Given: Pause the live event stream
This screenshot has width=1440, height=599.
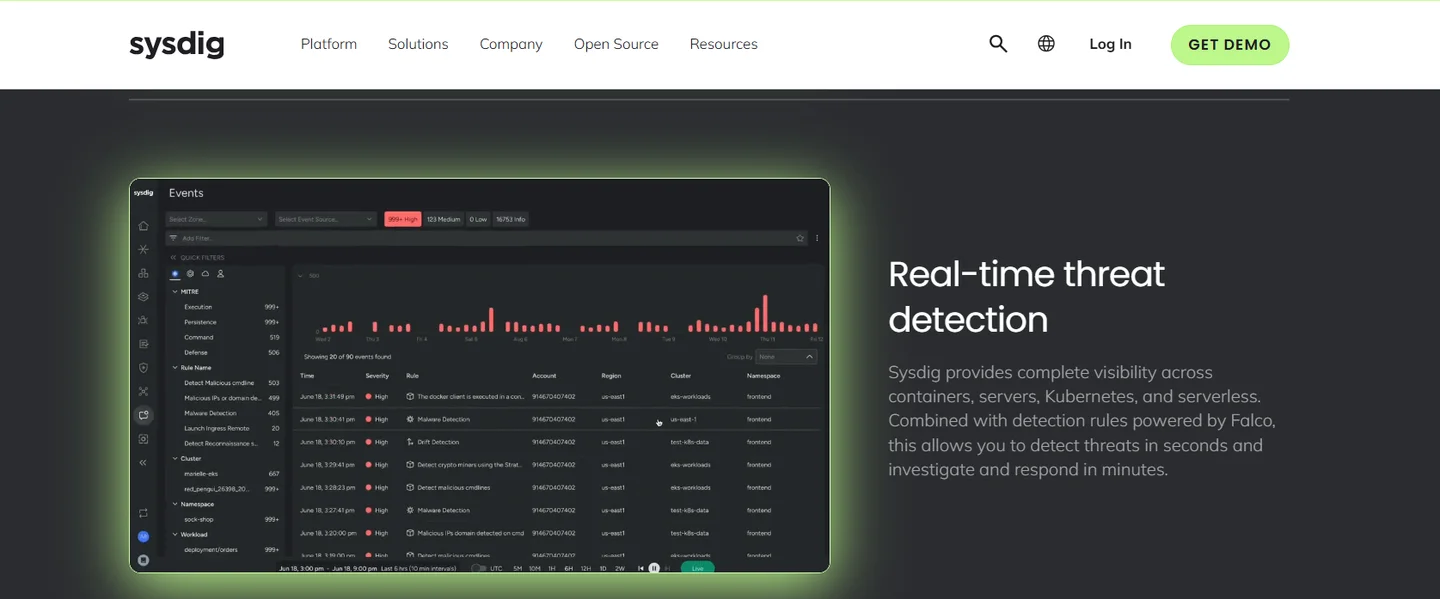Looking at the screenshot, I should (654, 568).
